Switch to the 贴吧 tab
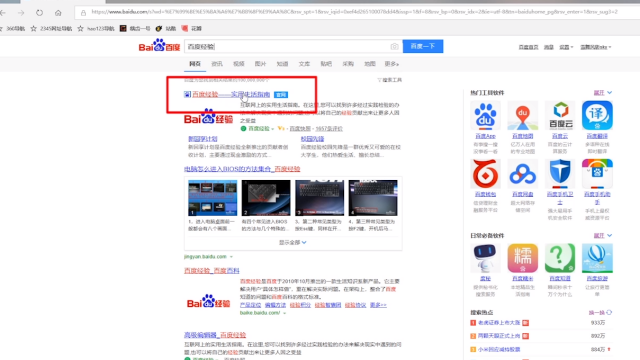Image resolution: width=640 pixels, height=360 pixels. pos(326,64)
